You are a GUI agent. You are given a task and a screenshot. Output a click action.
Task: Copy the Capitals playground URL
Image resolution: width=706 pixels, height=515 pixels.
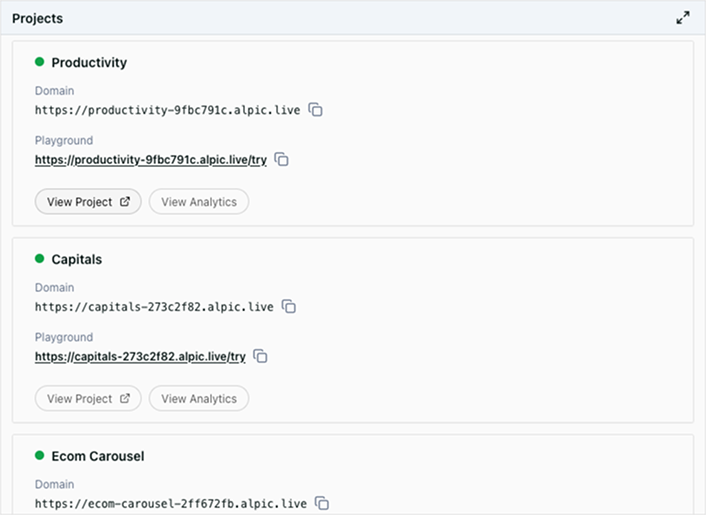[x=260, y=356]
